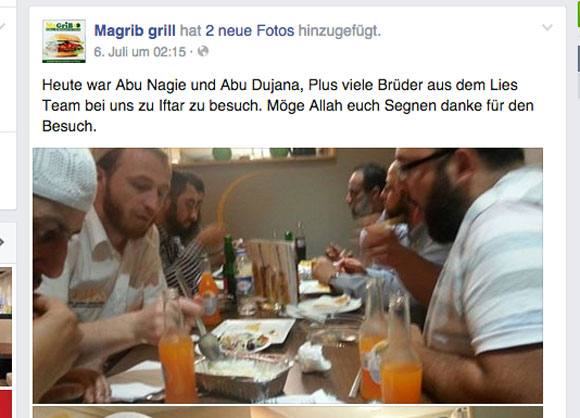Click the globe public-audience icon
Viewport: 580px width, 418px height.
click(x=203, y=51)
